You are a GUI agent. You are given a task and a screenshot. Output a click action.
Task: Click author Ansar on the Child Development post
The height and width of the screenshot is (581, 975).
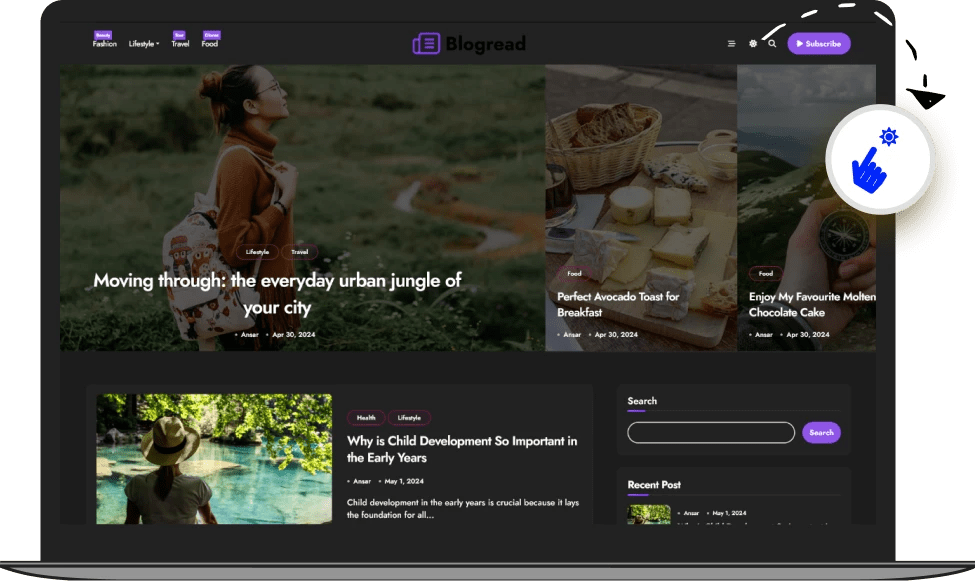[x=362, y=481]
